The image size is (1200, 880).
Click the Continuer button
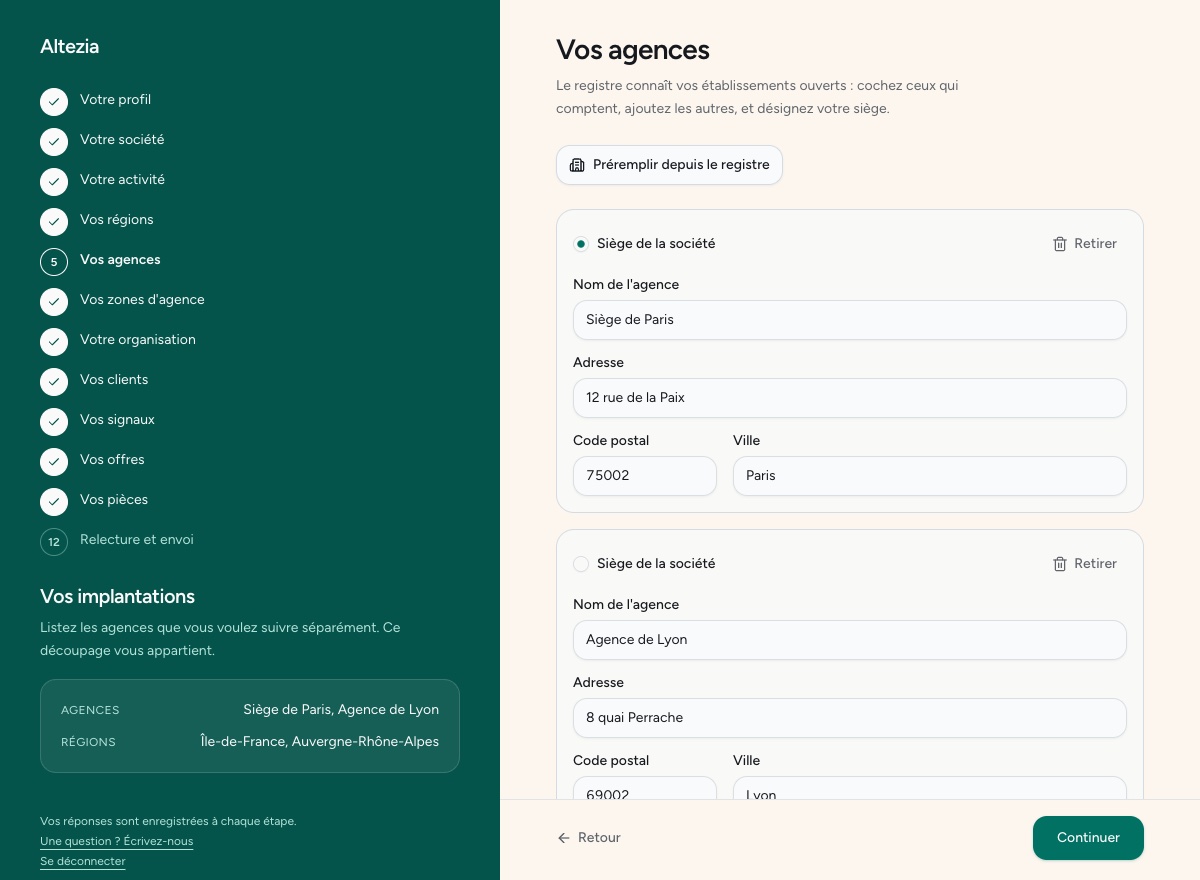pyautogui.click(x=1088, y=838)
